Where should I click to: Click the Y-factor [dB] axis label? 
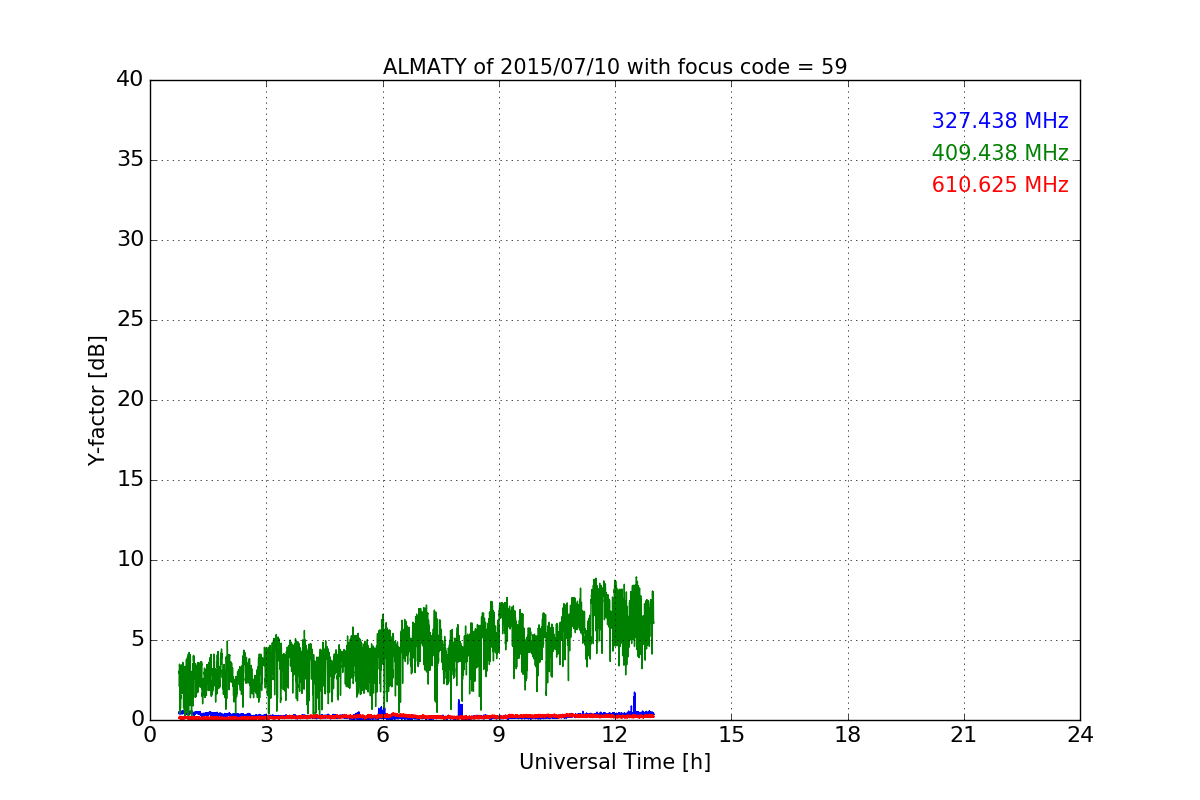click(97, 400)
